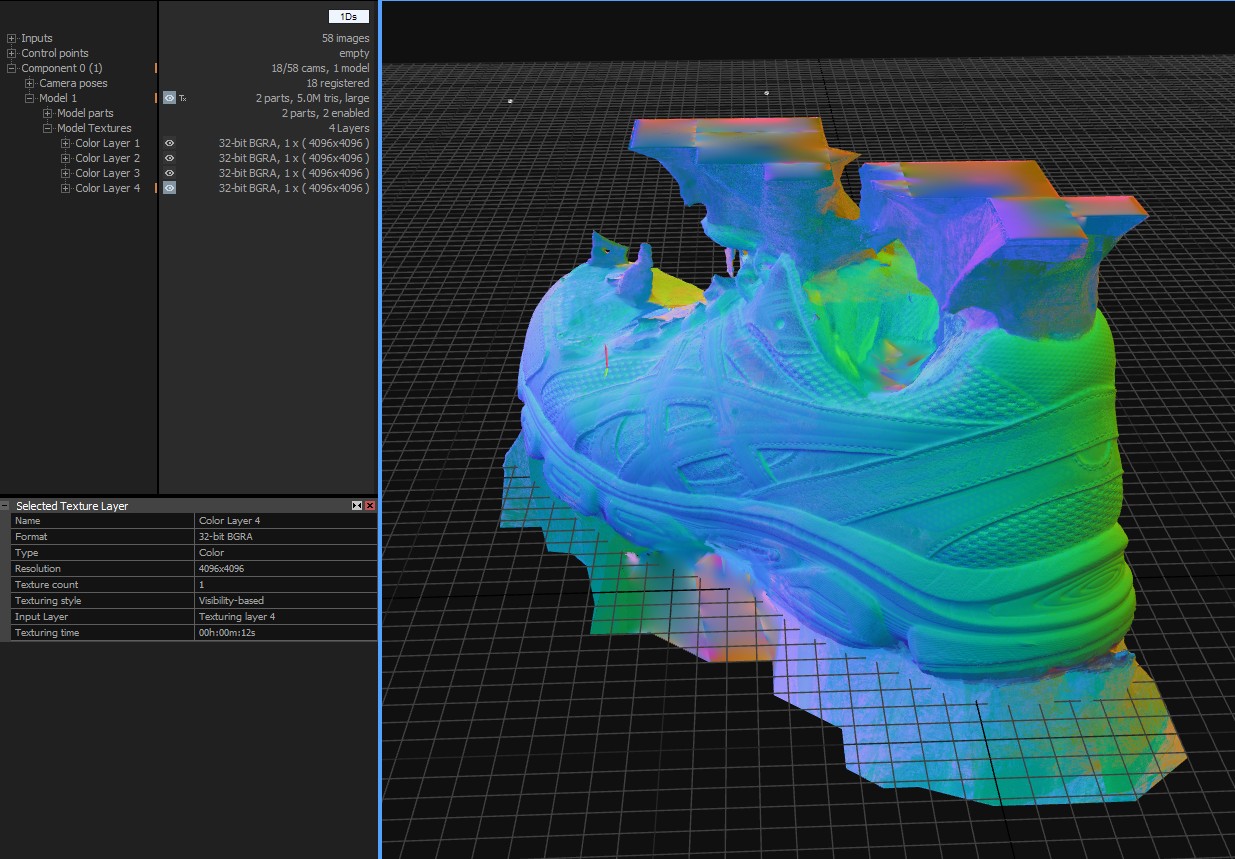Collapse the Model Textures node
The image size is (1235, 859).
pyautogui.click(x=47, y=128)
